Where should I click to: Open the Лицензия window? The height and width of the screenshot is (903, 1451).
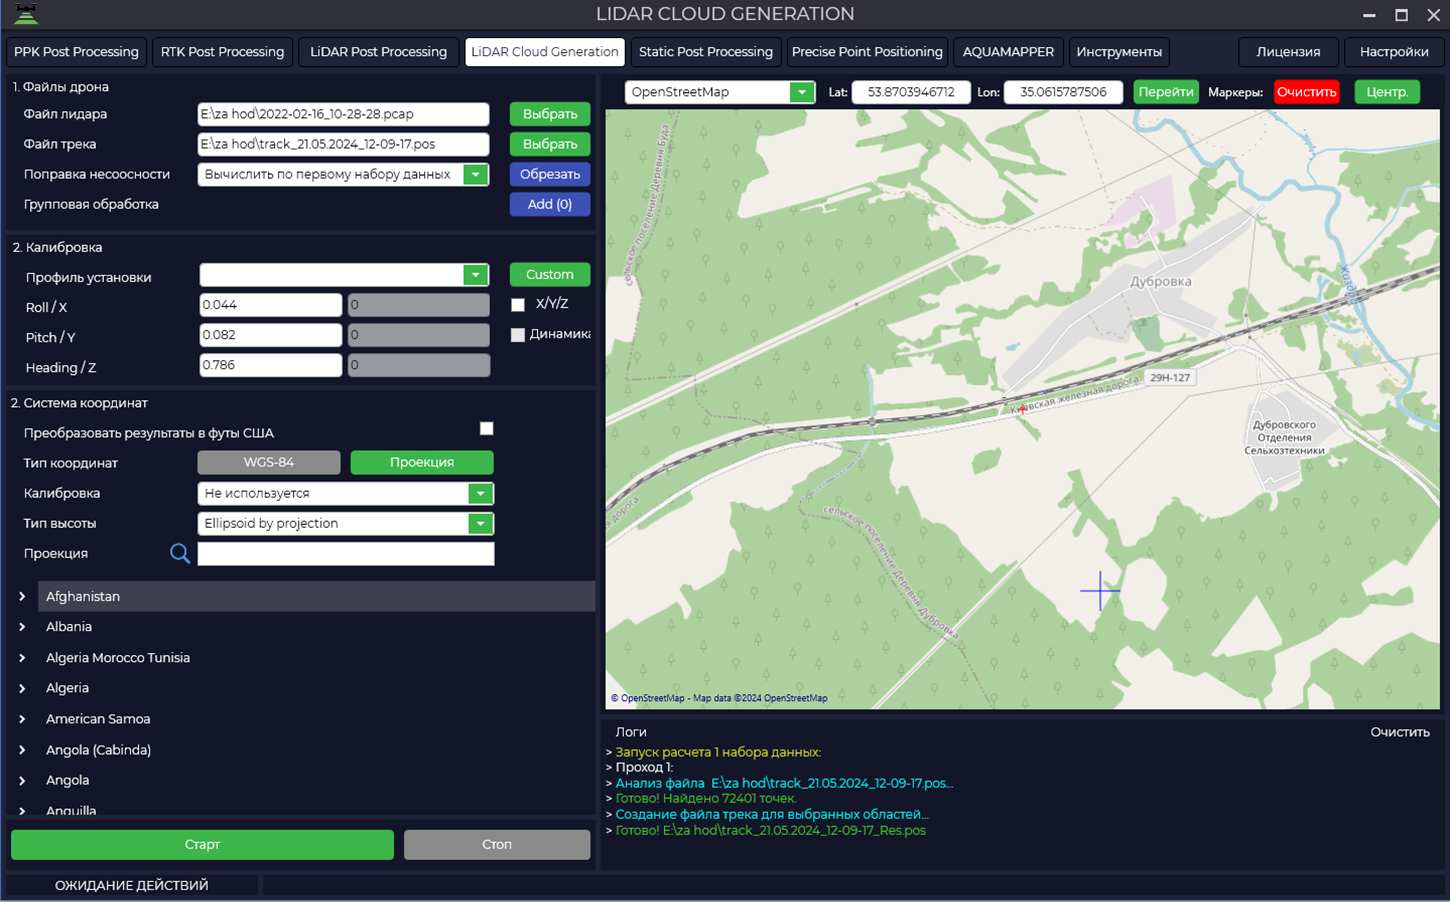[1288, 52]
